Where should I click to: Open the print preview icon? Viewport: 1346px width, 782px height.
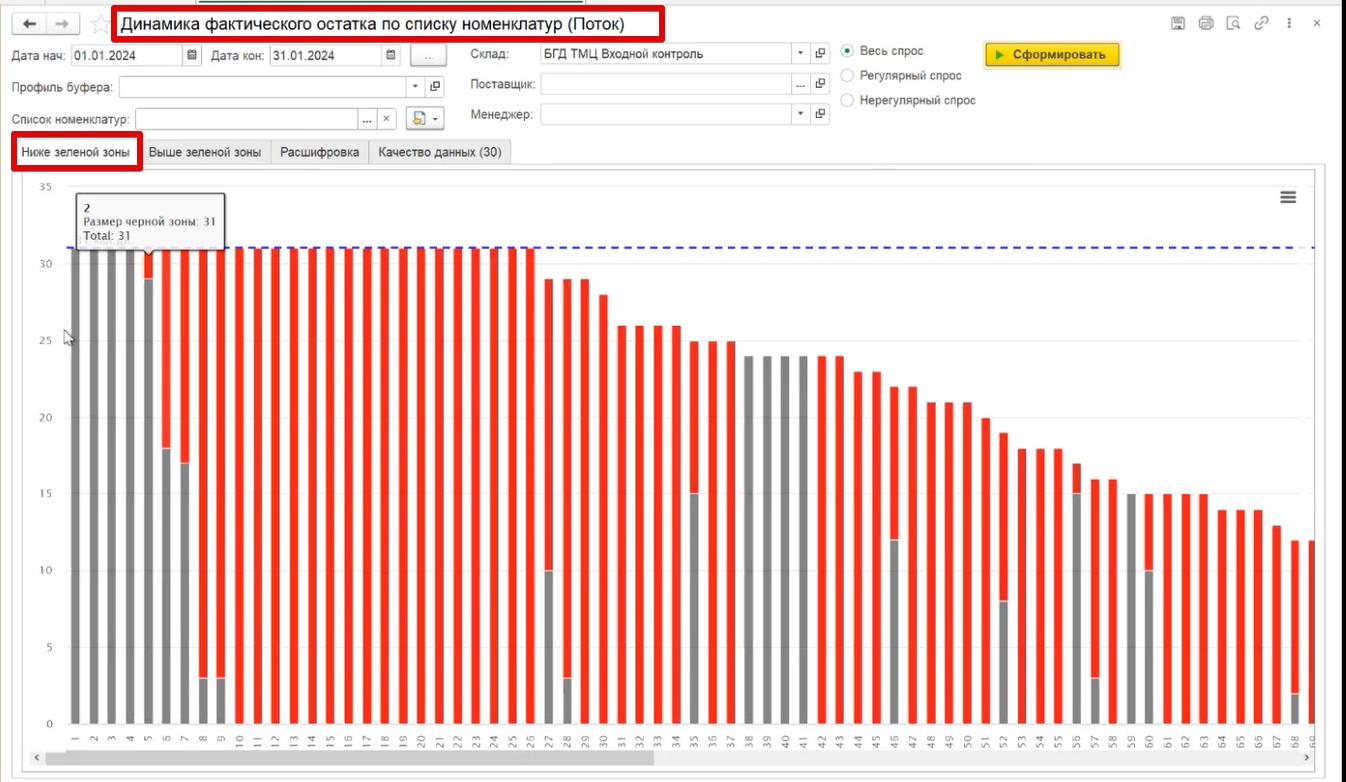click(1233, 23)
